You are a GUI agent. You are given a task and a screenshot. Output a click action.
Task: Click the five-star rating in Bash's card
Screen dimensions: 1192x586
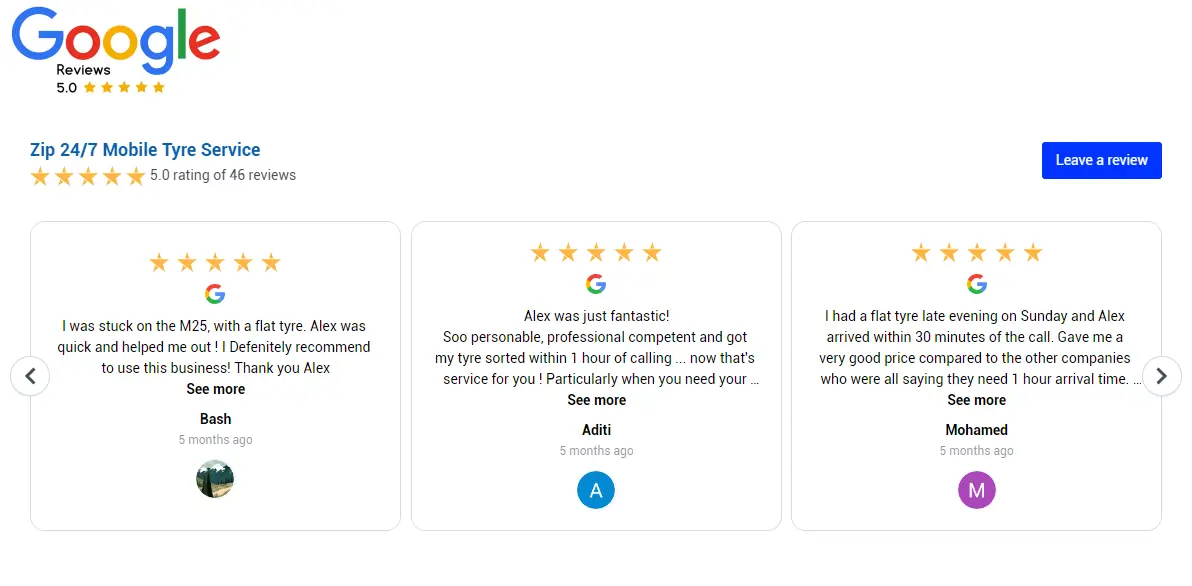pyautogui.click(x=215, y=263)
